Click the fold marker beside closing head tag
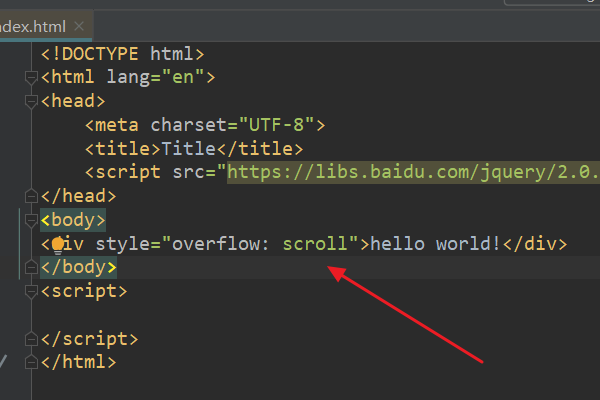 coord(32,196)
